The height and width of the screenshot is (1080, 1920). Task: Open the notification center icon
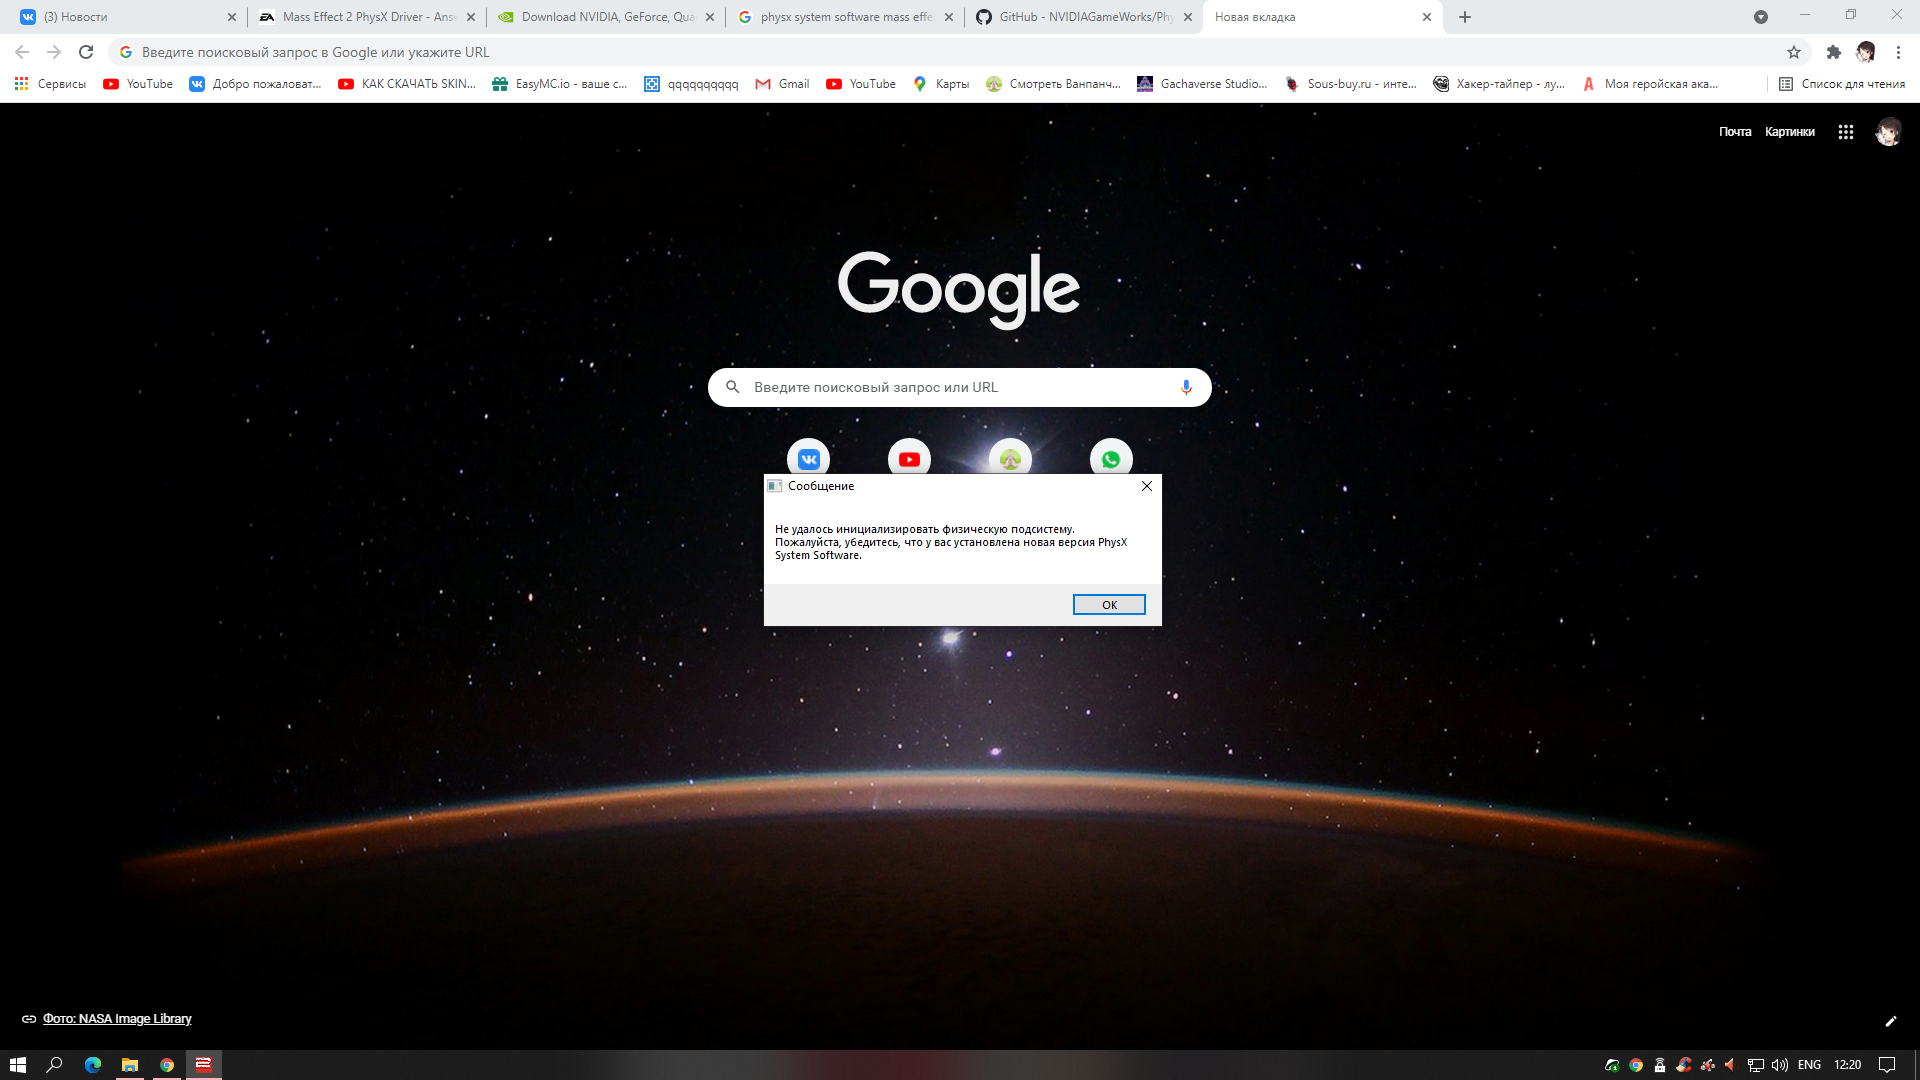click(x=1887, y=1065)
